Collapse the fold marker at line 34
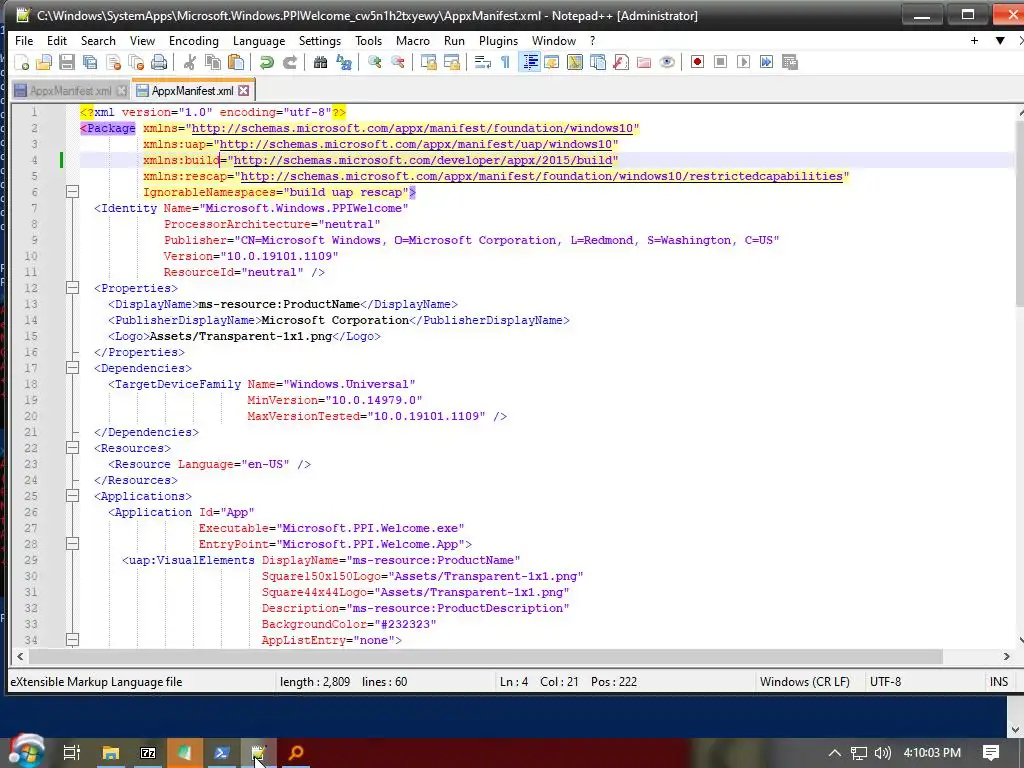Image resolution: width=1024 pixels, height=768 pixels. [x=72, y=640]
